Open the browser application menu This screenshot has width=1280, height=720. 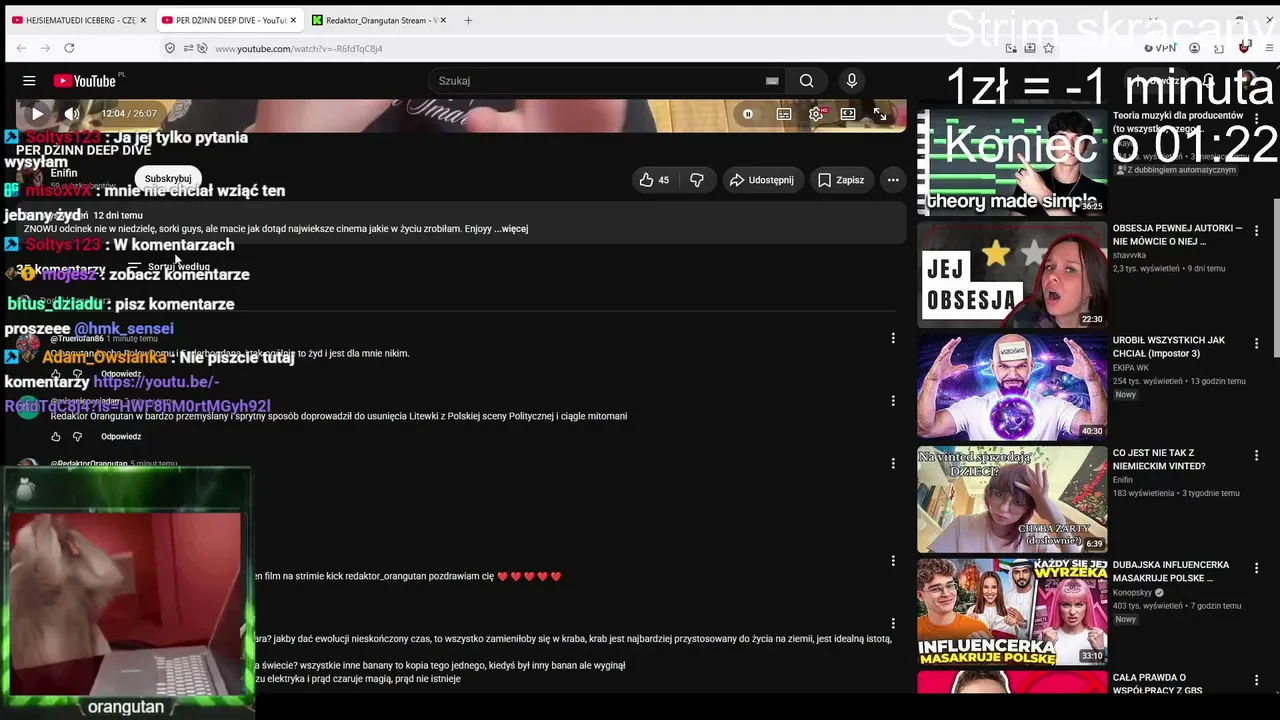pyautogui.click(x=1269, y=48)
